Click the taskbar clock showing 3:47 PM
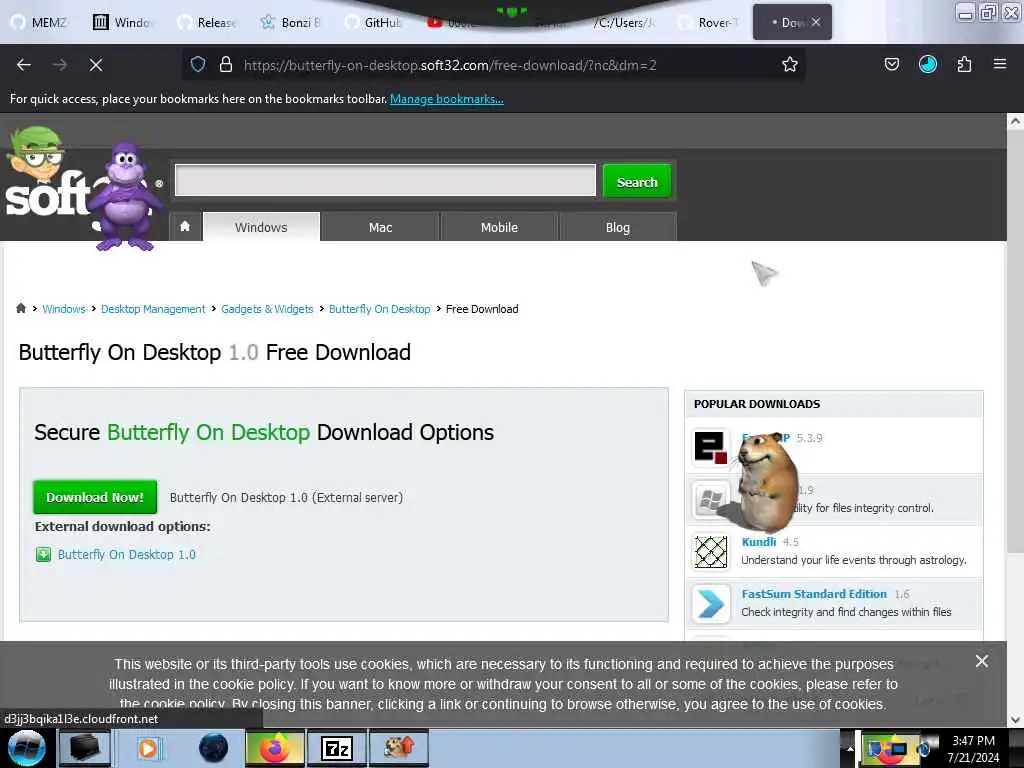The height and width of the screenshot is (768, 1024). click(x=973, y=748)
